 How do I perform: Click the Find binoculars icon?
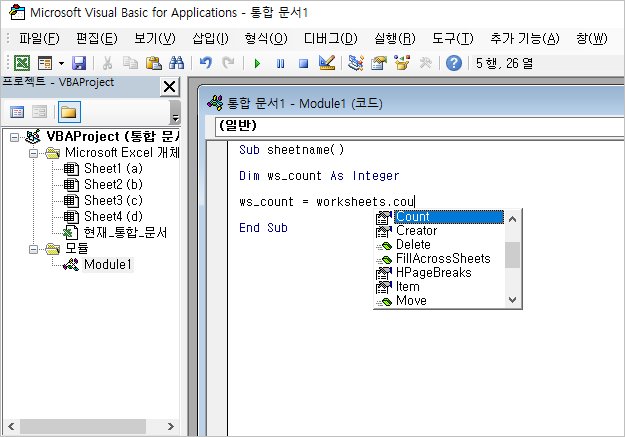point(176,63)
